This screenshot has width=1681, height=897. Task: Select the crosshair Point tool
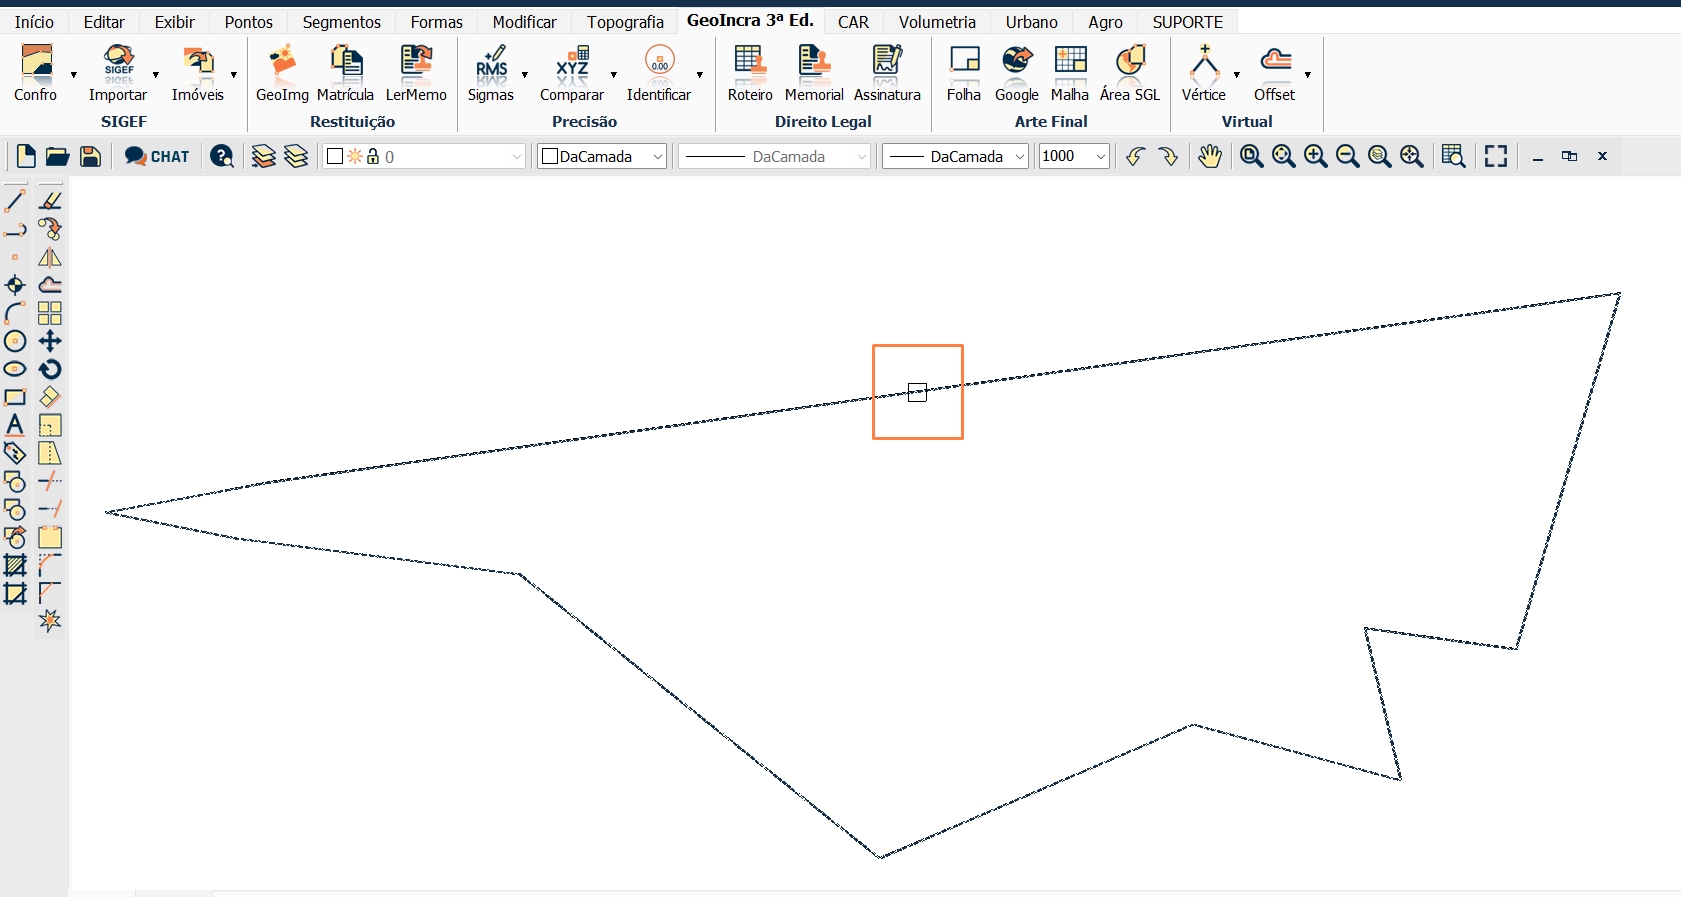15,285
